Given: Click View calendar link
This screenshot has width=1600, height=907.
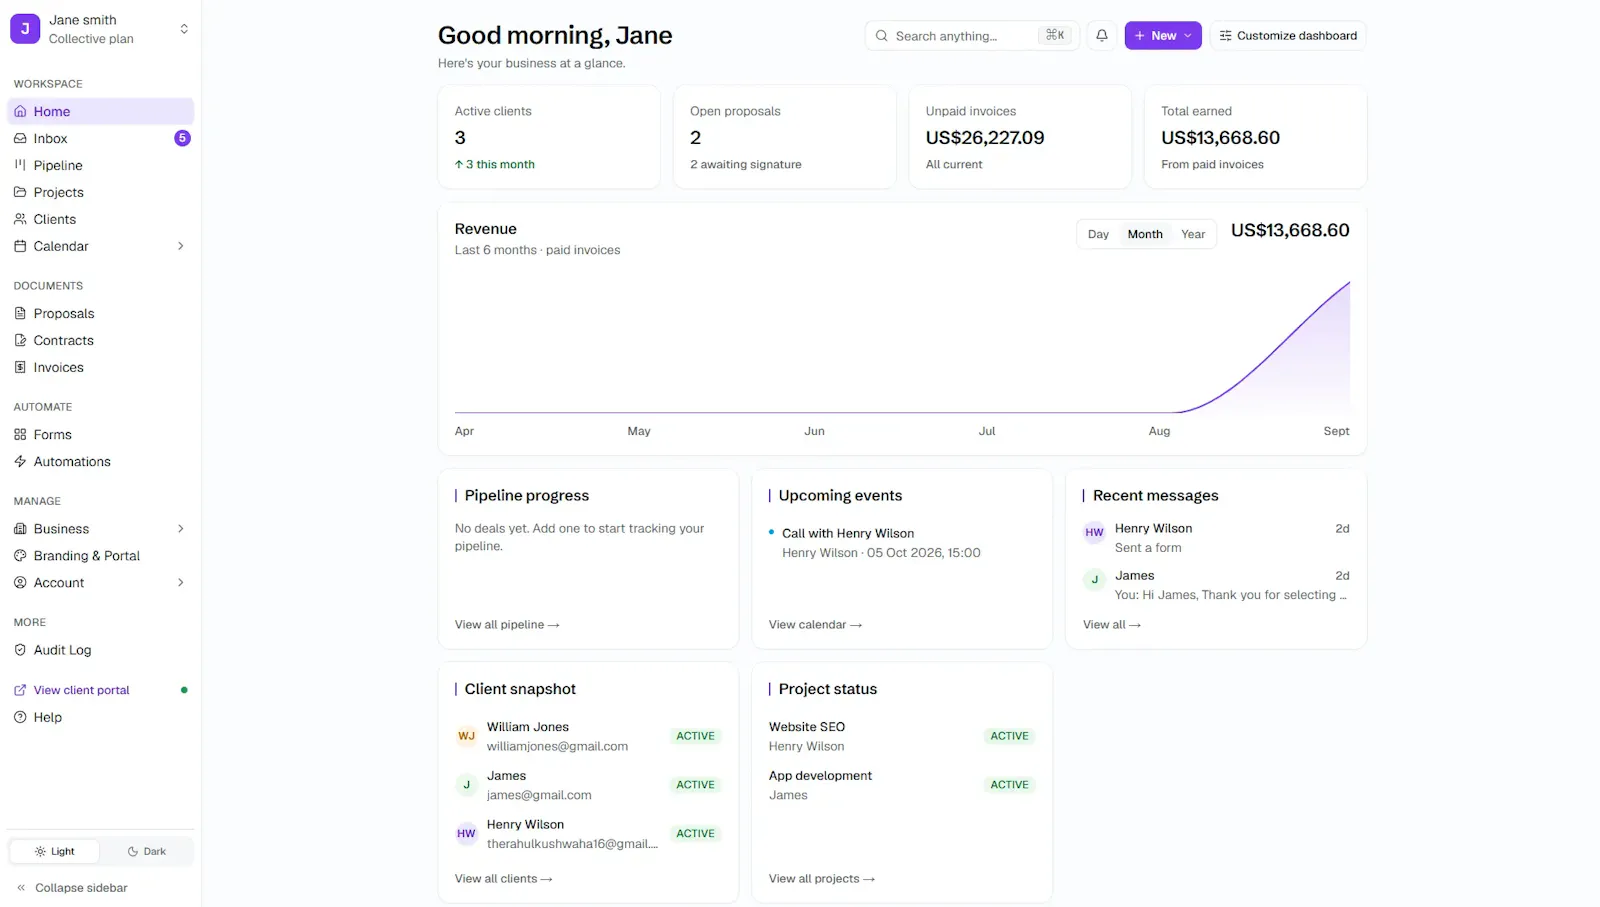Looking at the screenshot, I should click(x=815, y=624).
